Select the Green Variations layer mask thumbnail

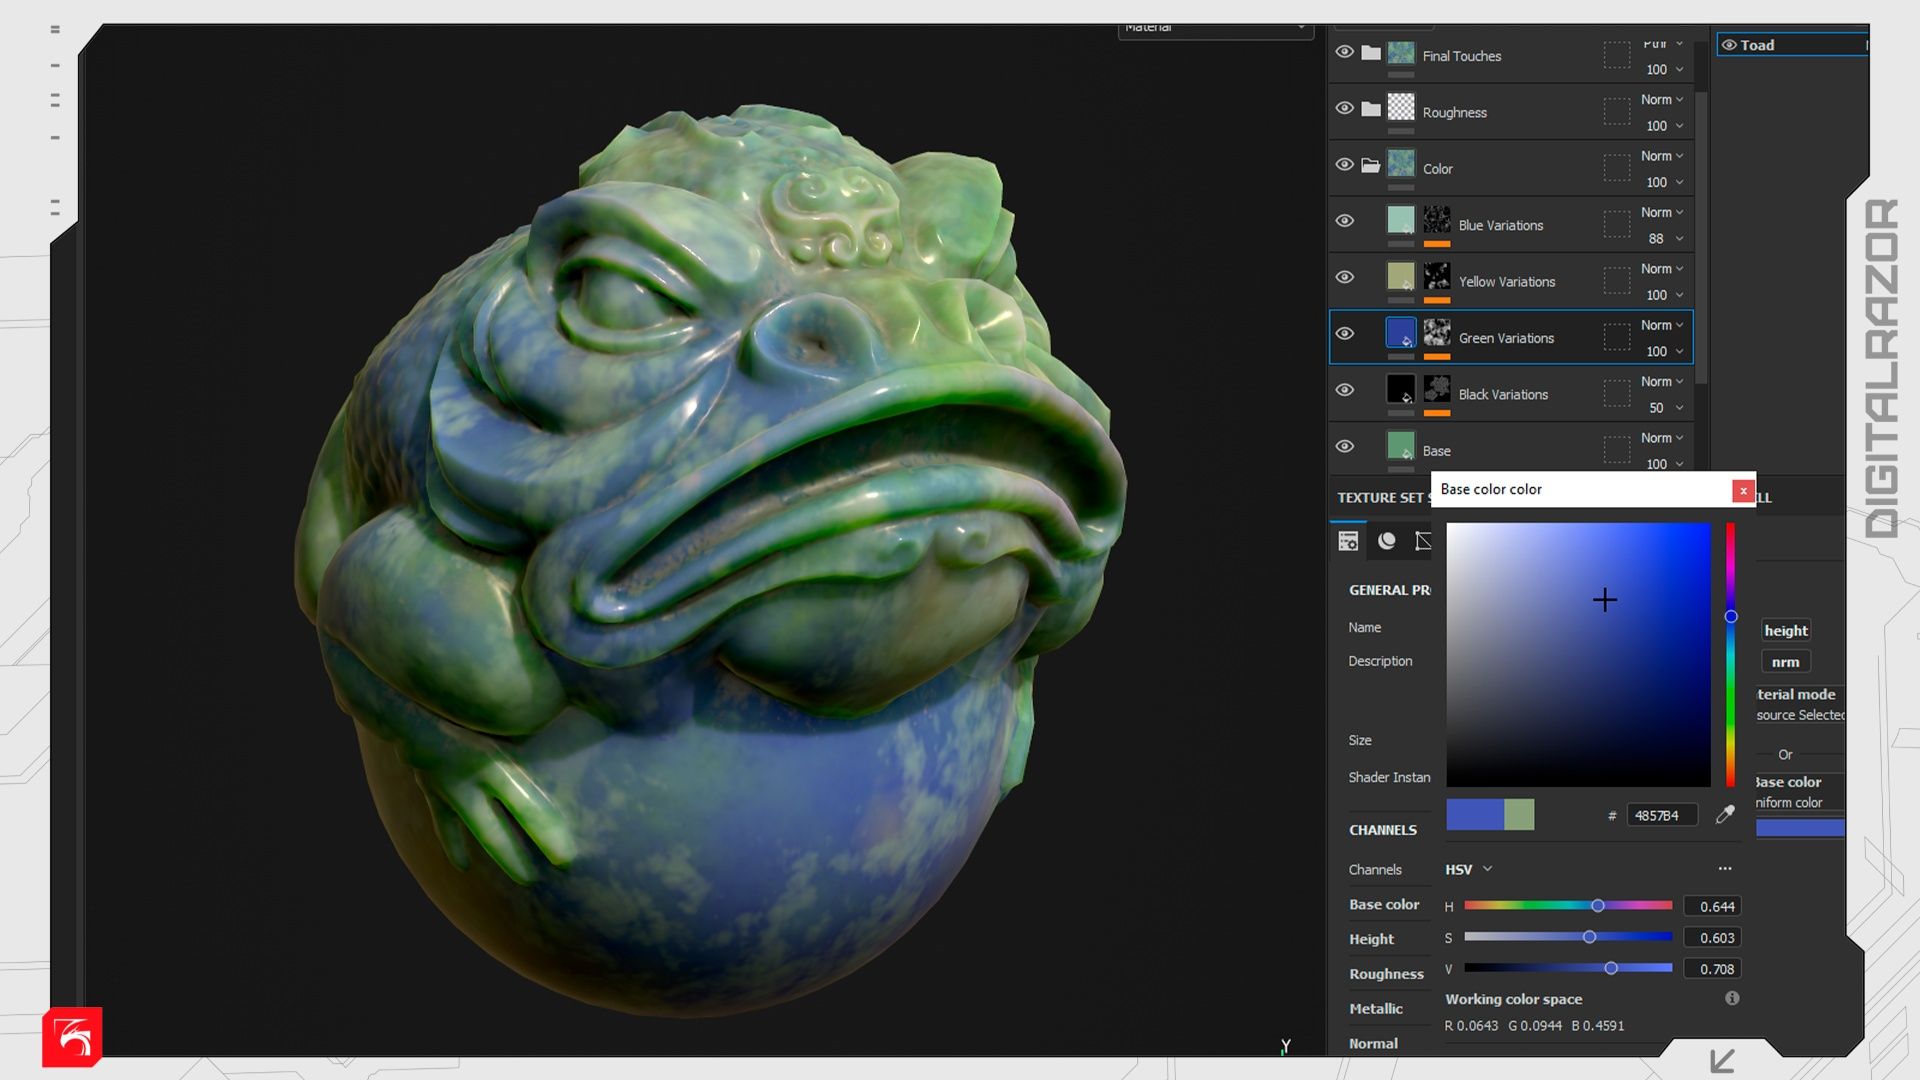tap(1437, 332)
